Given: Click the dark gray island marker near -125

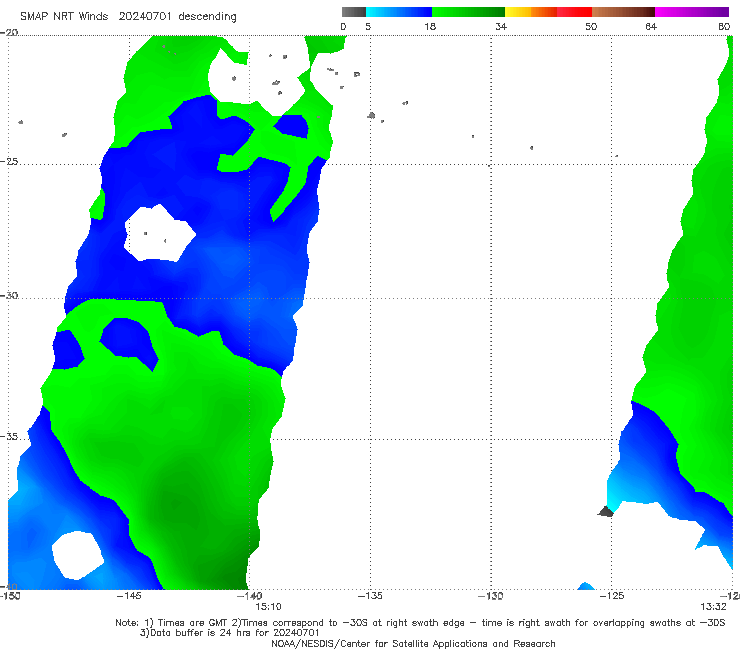Looking at the screenshot, I should click(x=606, y=511).
